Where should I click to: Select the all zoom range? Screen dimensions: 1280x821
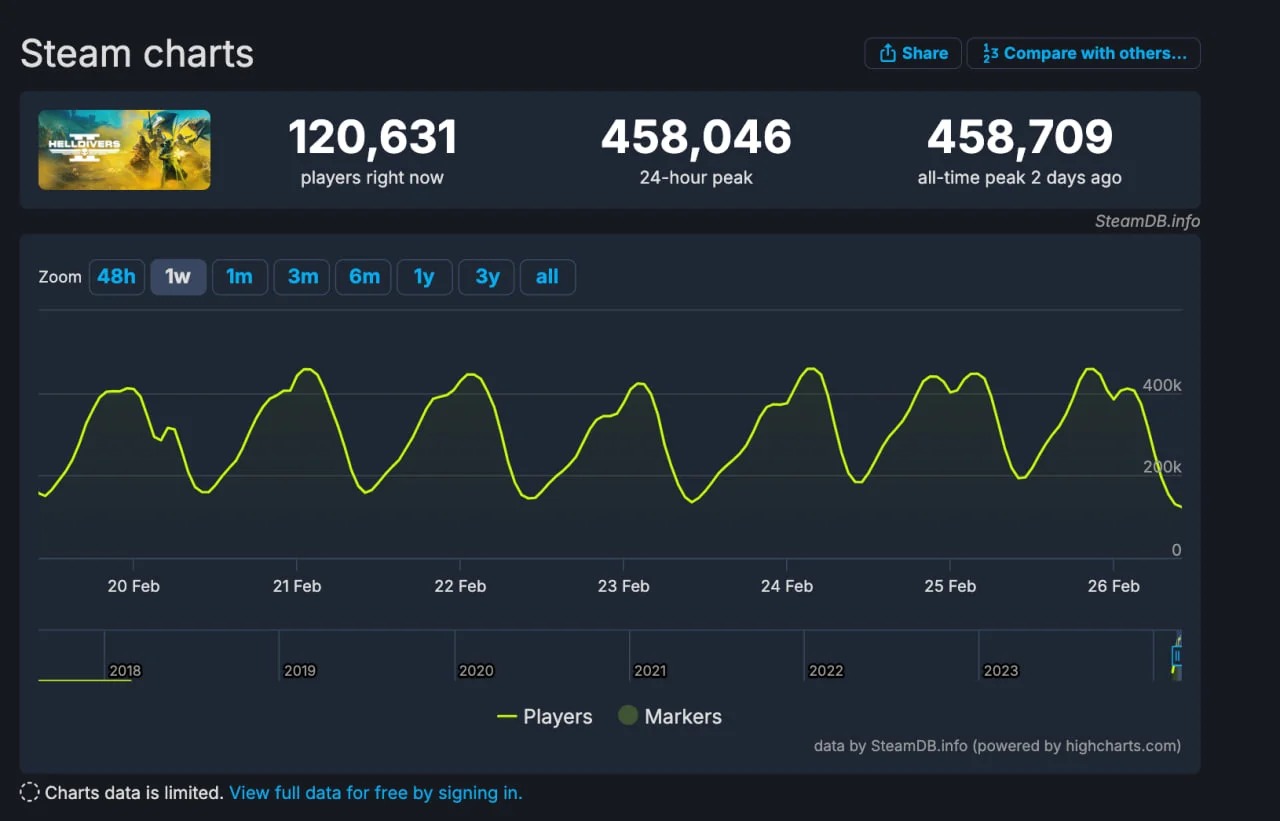pyautogui.click(x=547, y=277)
